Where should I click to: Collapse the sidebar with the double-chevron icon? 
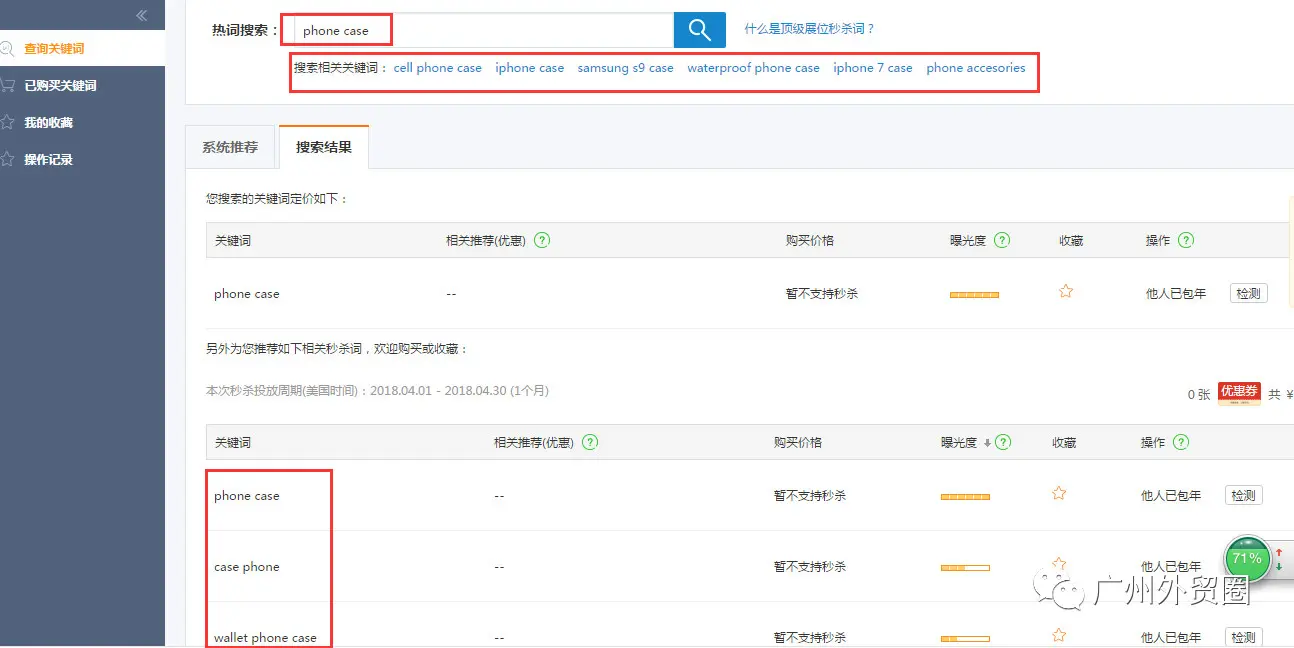point(142,15)
